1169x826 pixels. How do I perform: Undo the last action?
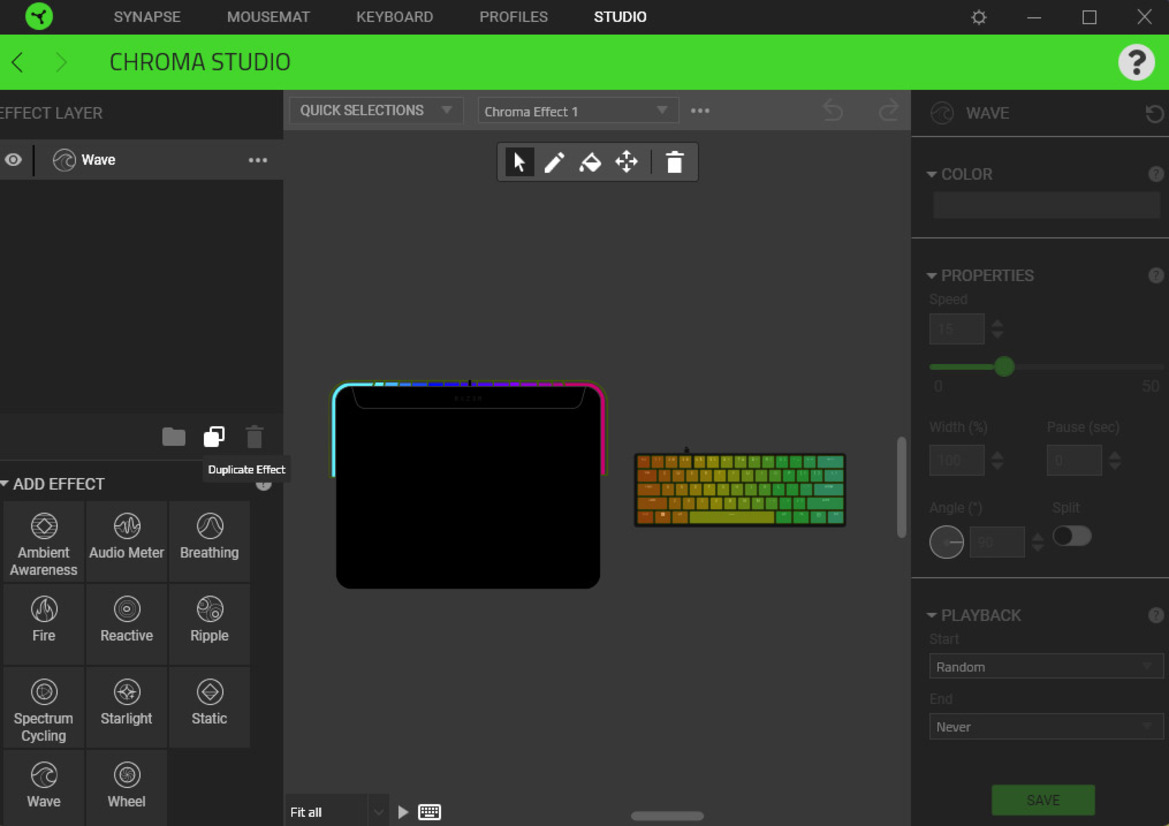click(833, 111)
